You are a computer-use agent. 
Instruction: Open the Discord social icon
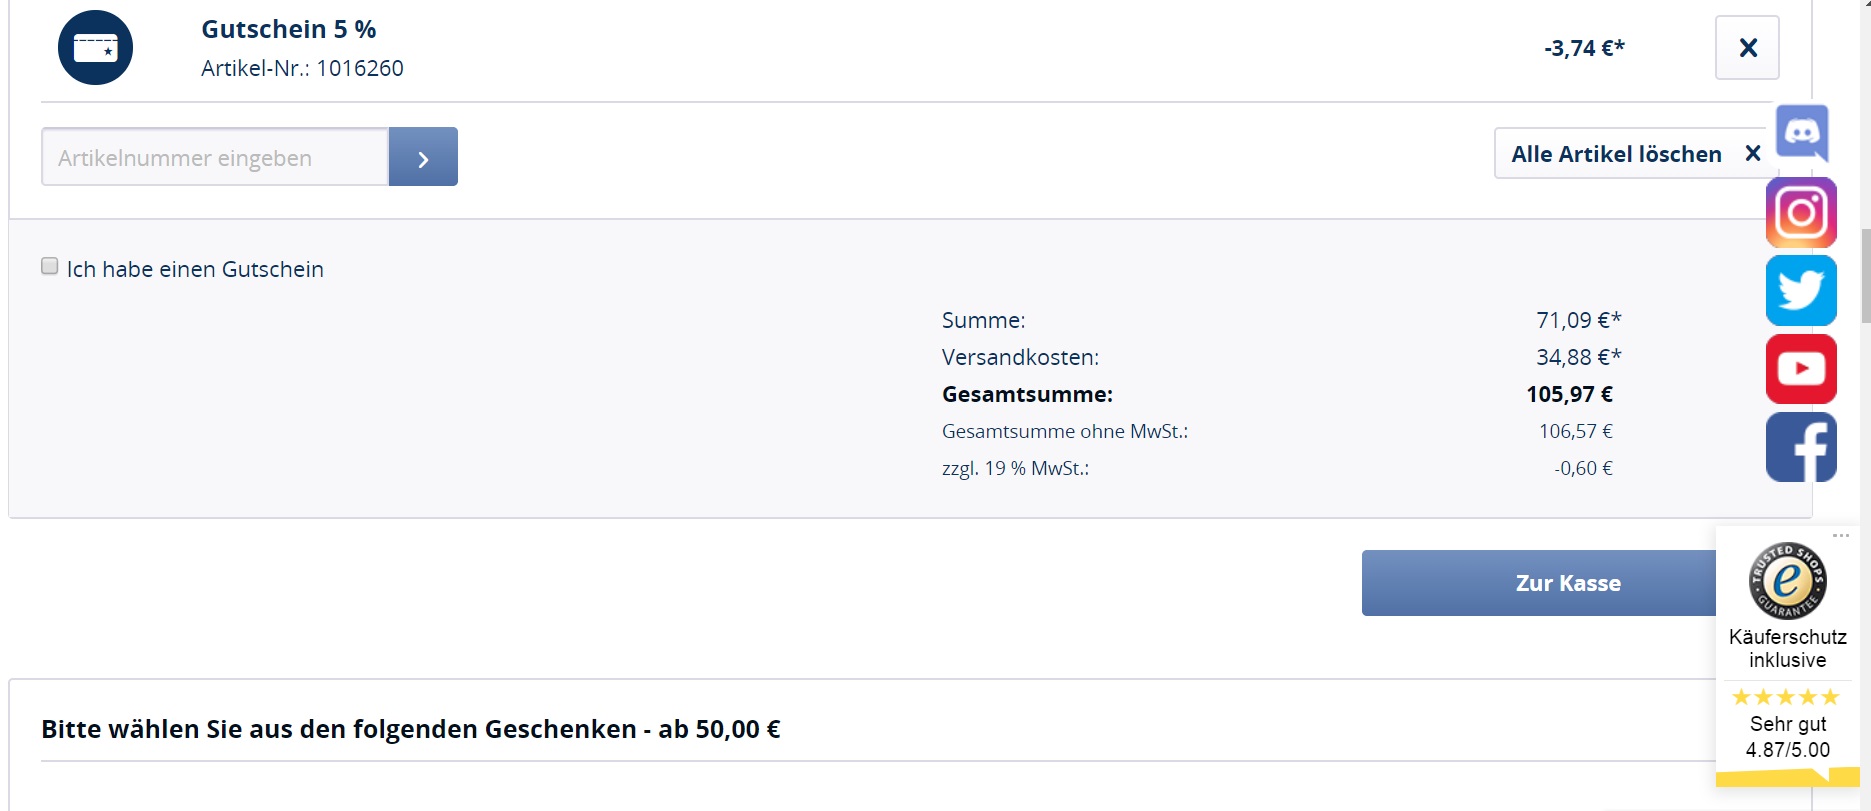coord(1802,131)
